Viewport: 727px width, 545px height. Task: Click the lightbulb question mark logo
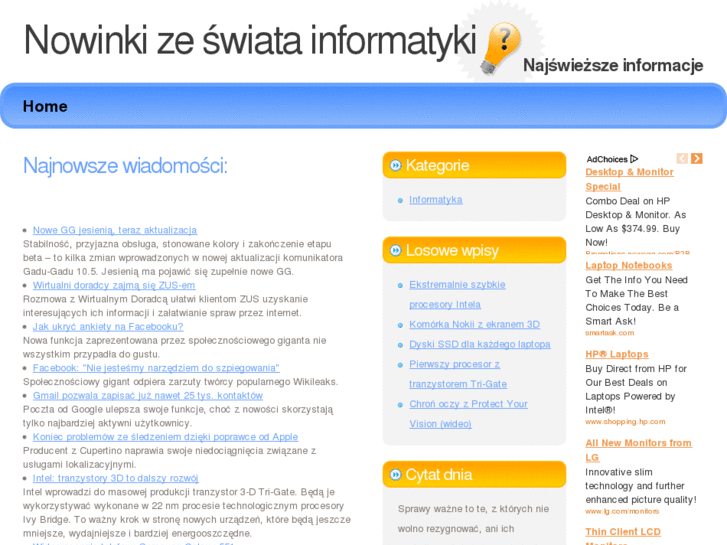point(501,48)
